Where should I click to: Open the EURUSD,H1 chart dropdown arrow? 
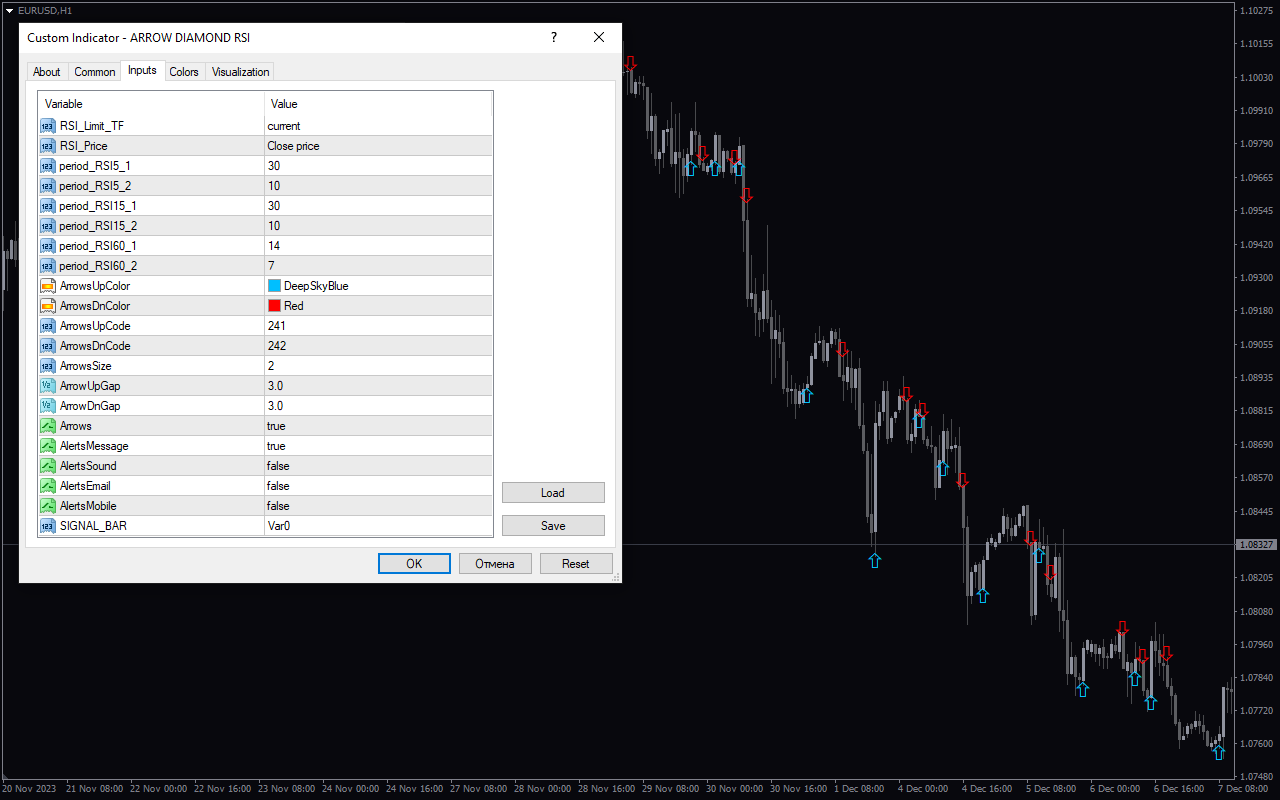pyautogui.click(x=9, y=10)
